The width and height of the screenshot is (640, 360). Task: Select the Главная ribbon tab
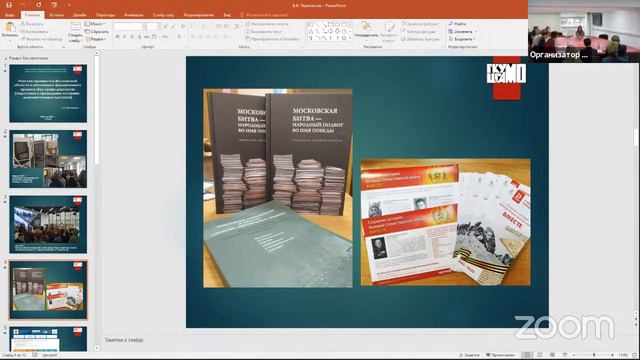(32, 15)
